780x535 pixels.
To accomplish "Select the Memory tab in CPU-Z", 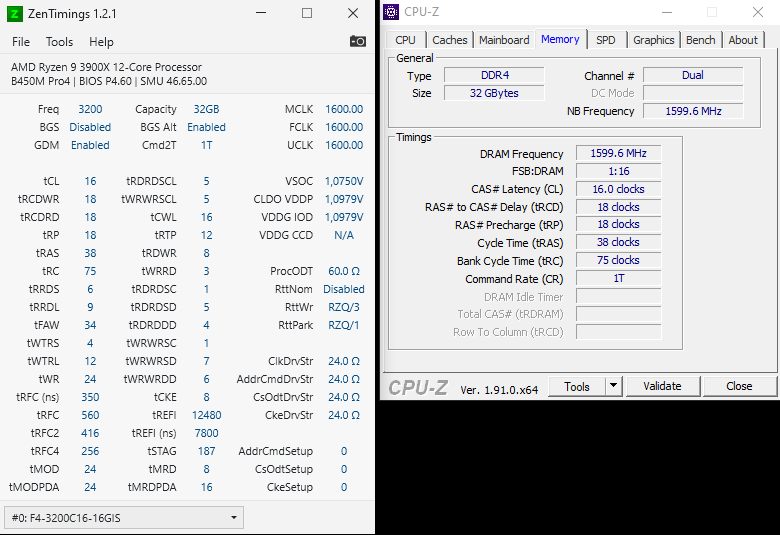I will pos(560,39).
